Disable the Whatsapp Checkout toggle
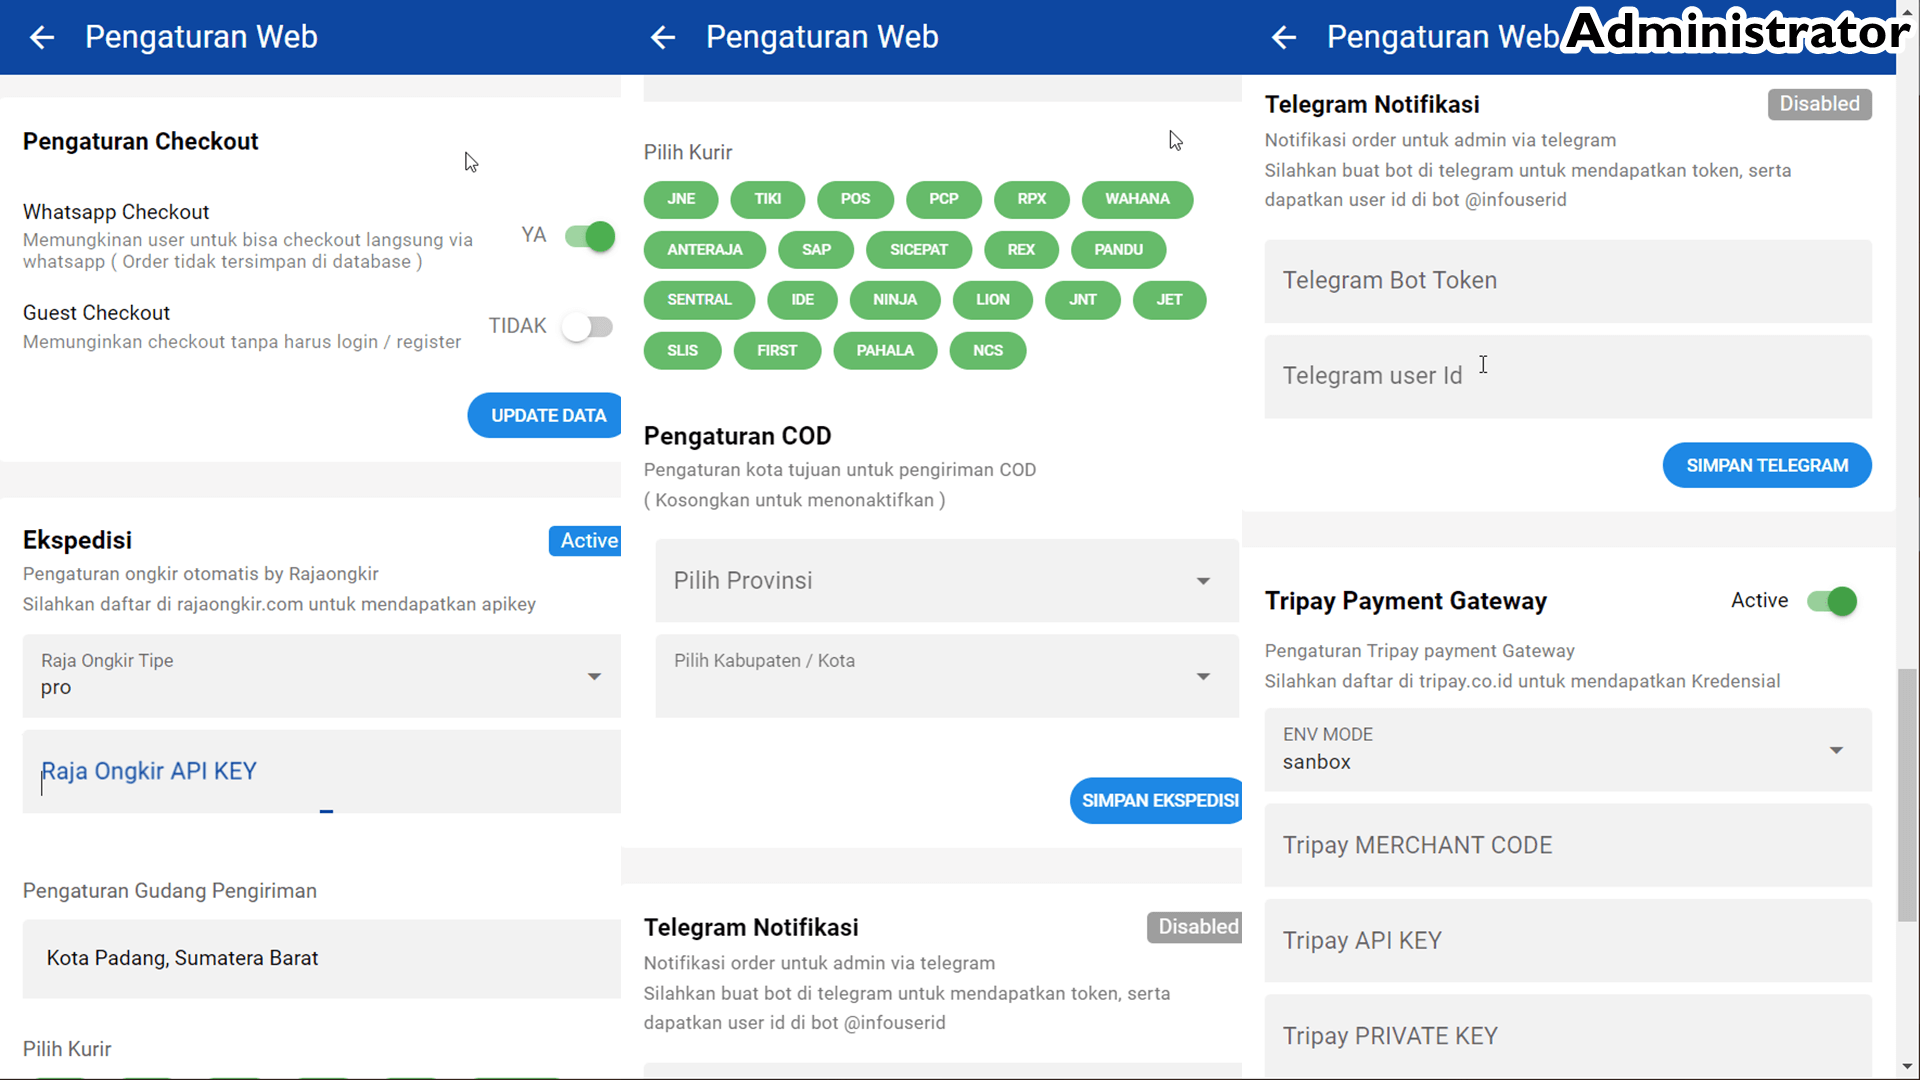Viewport: 1920px width, 1080px height. tap(589, 236)
